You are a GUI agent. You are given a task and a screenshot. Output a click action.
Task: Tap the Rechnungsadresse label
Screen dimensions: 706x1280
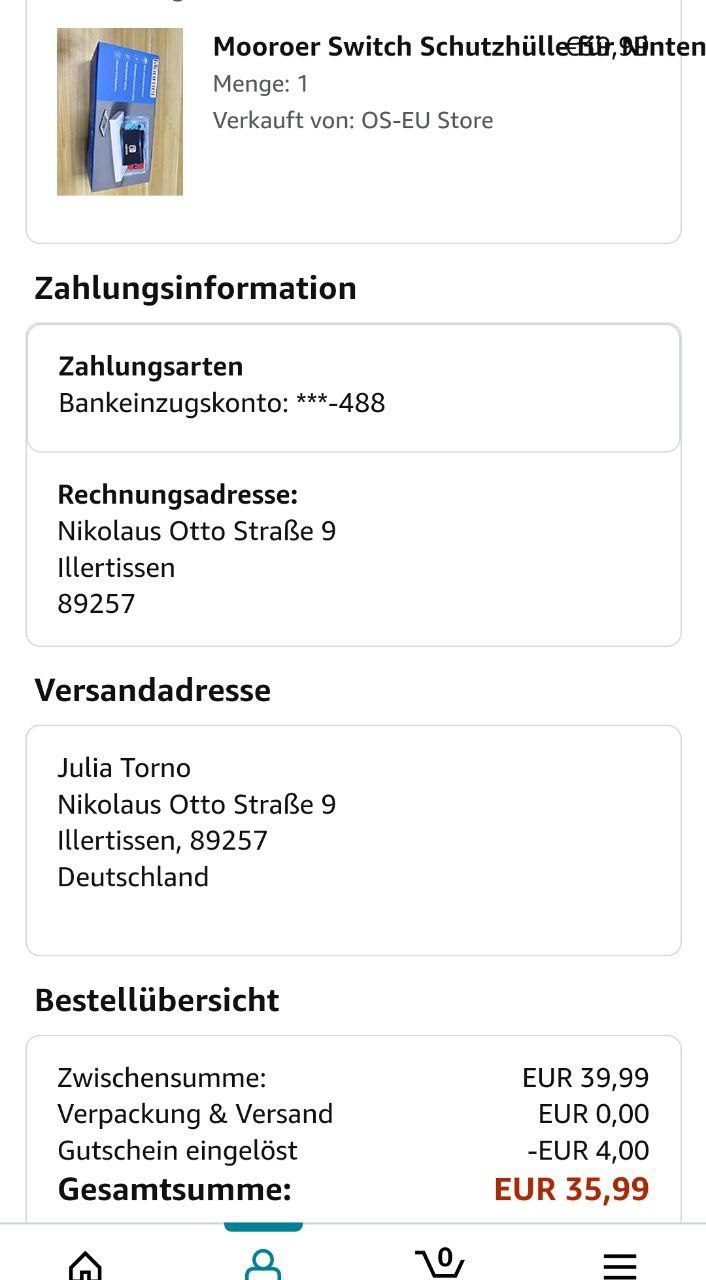tap(178, 494)
